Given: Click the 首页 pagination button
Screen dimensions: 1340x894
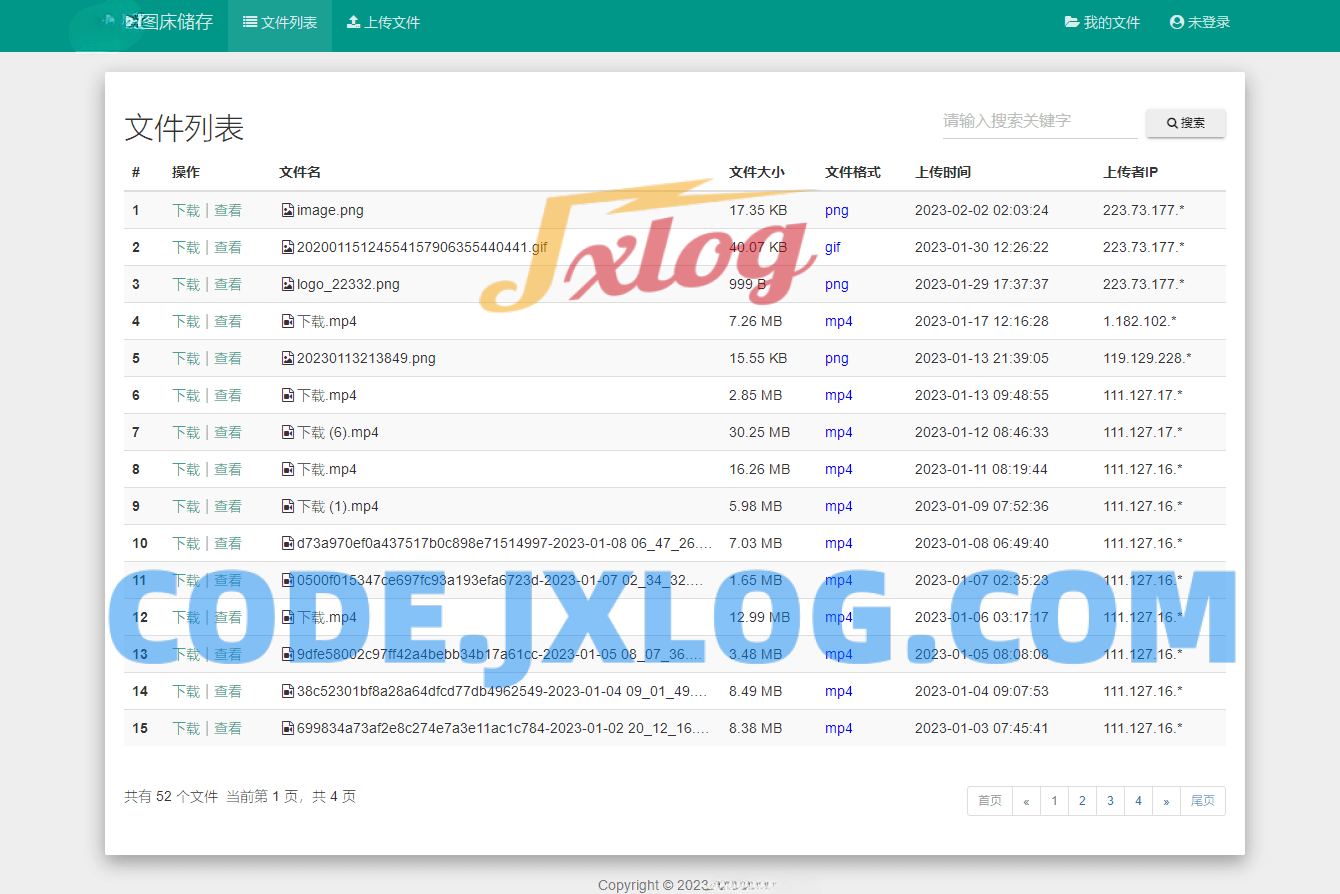Looking at the screenshot, I should click(x=989, y=800).
